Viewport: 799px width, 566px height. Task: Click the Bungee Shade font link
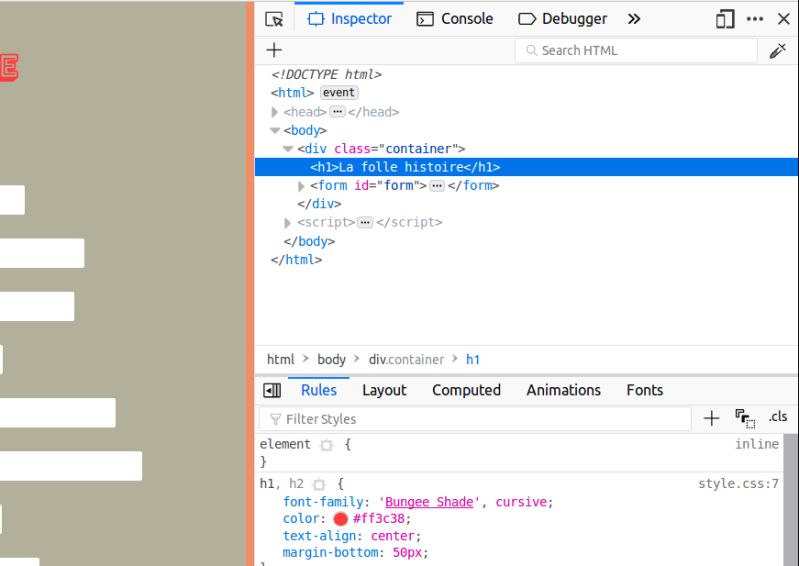click(x=429, y=502)
